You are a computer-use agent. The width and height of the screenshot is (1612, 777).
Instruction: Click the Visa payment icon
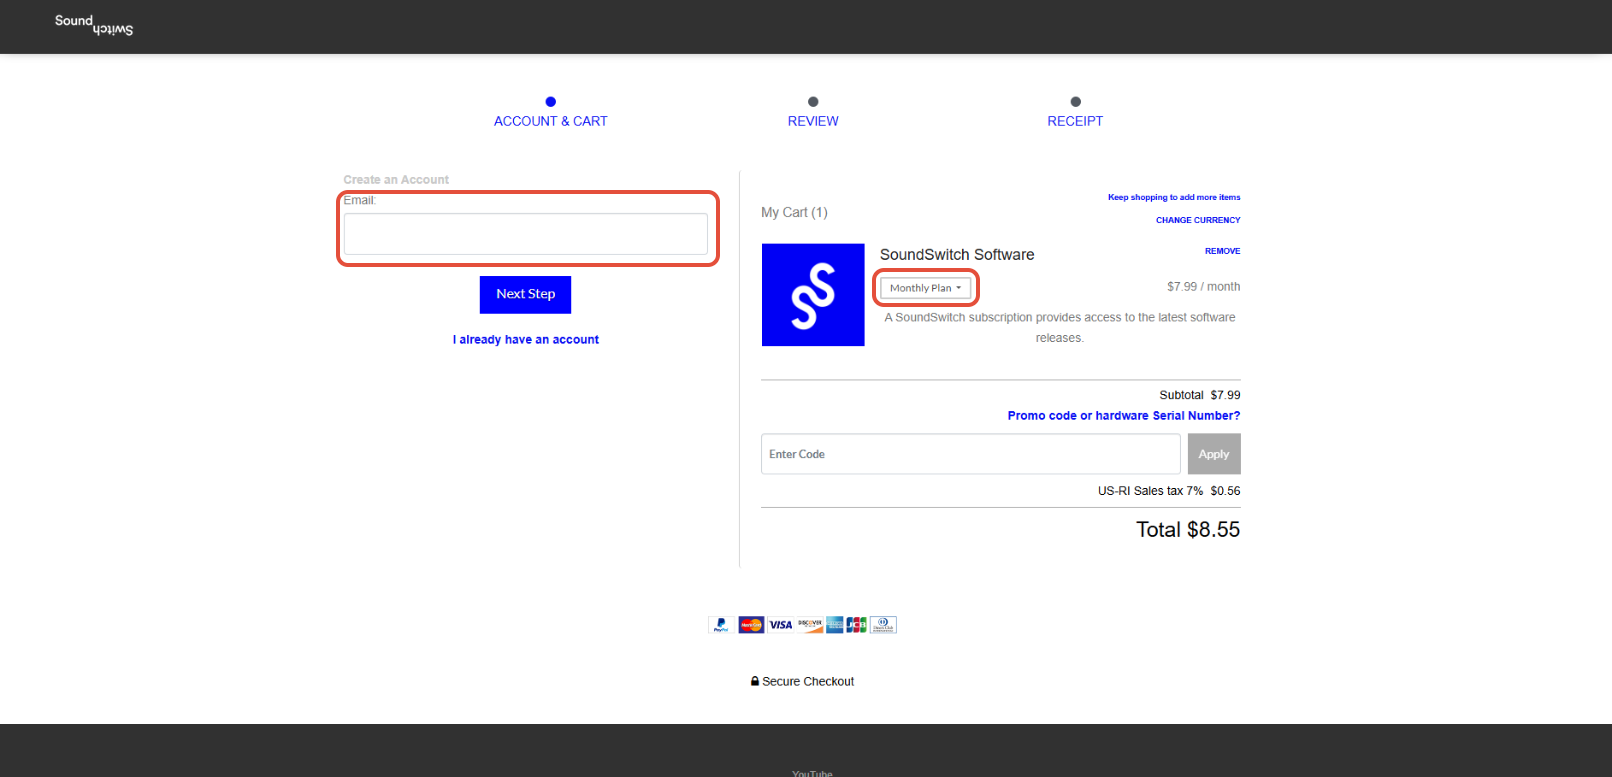click(781, 625)
